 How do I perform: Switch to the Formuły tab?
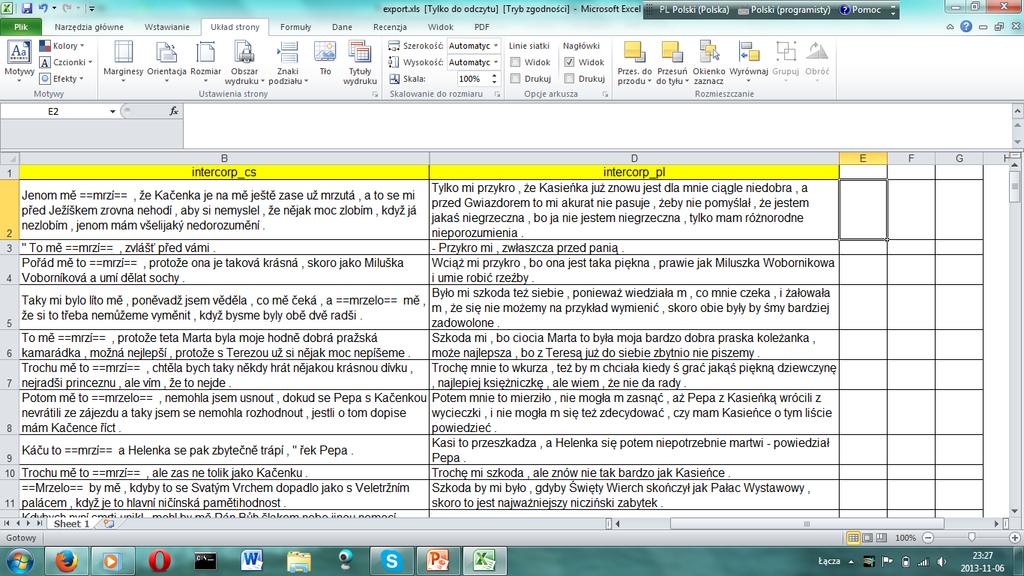pyautogui.click(x=295, y=27)
